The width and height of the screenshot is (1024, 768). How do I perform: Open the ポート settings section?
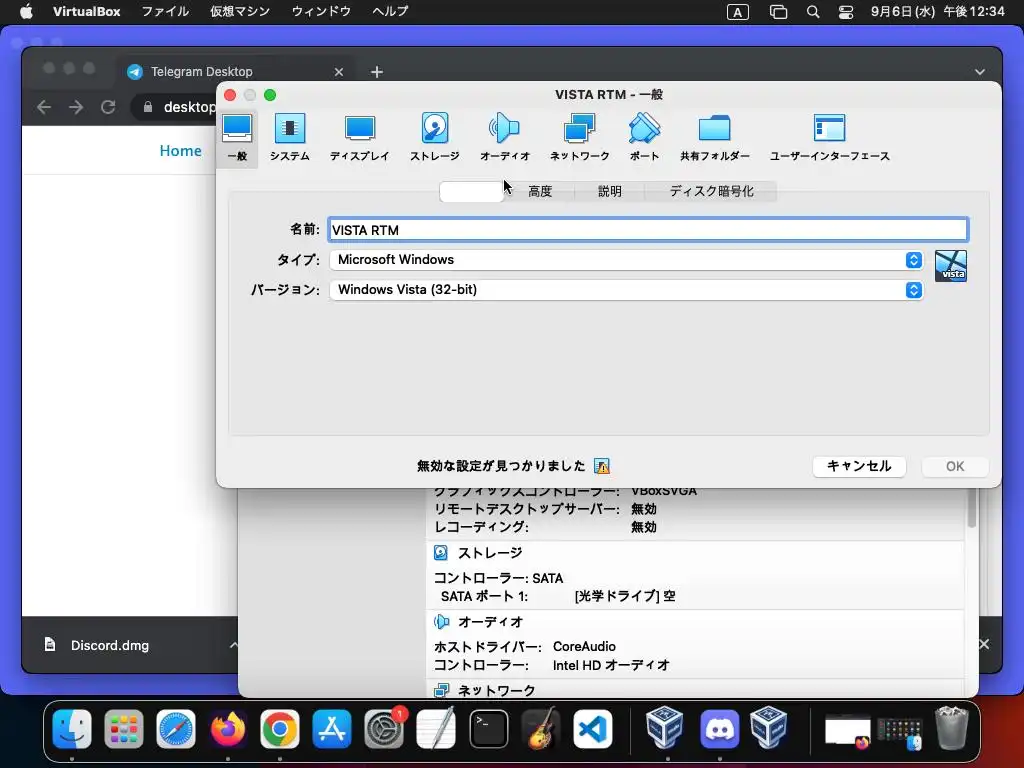pos(644,137)
